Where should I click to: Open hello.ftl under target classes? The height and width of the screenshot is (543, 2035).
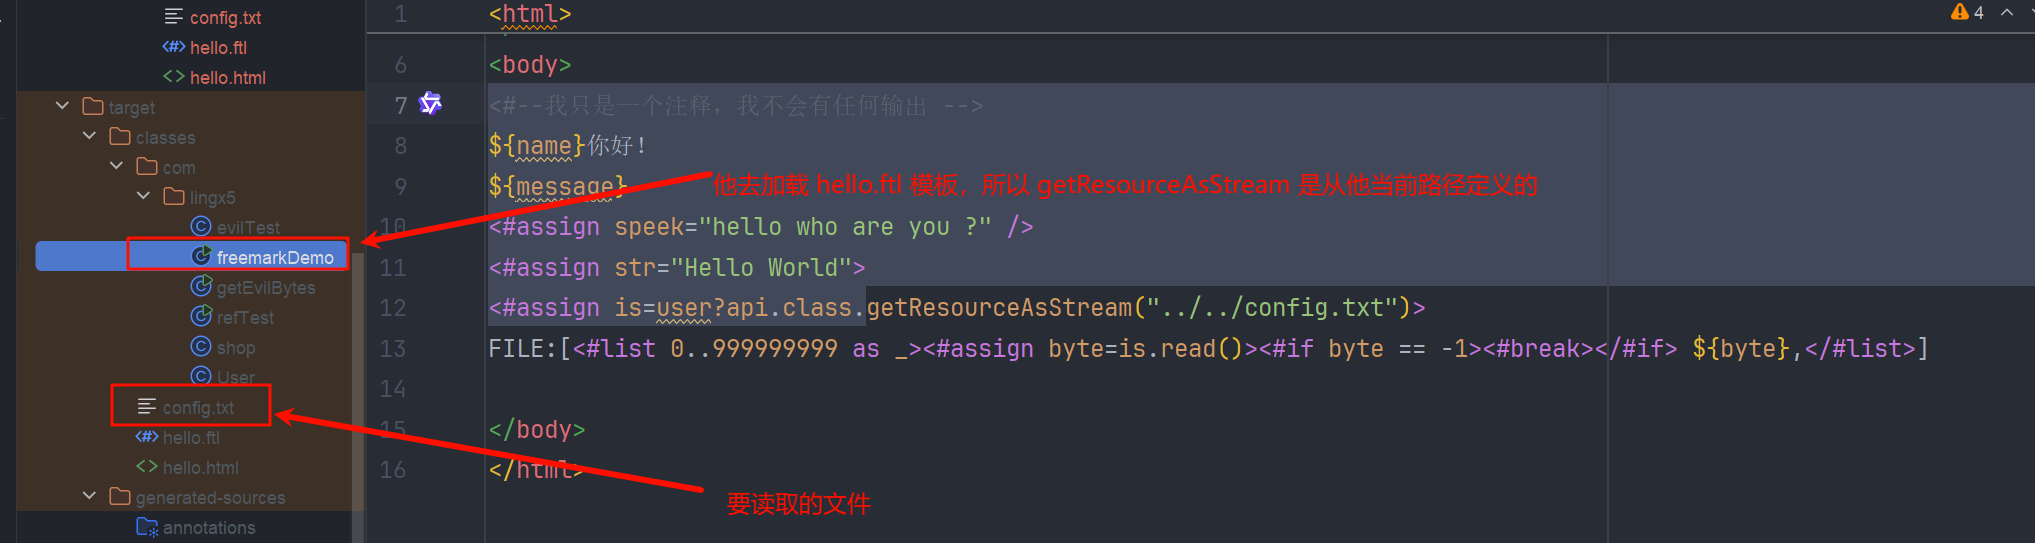pyautogui.click(x=190, y=437)
